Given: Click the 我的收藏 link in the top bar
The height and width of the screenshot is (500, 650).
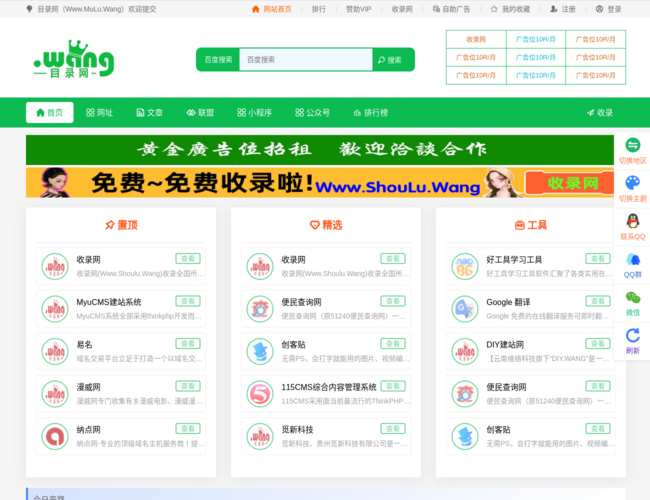Looking at the screenshot, I should 510,9.
